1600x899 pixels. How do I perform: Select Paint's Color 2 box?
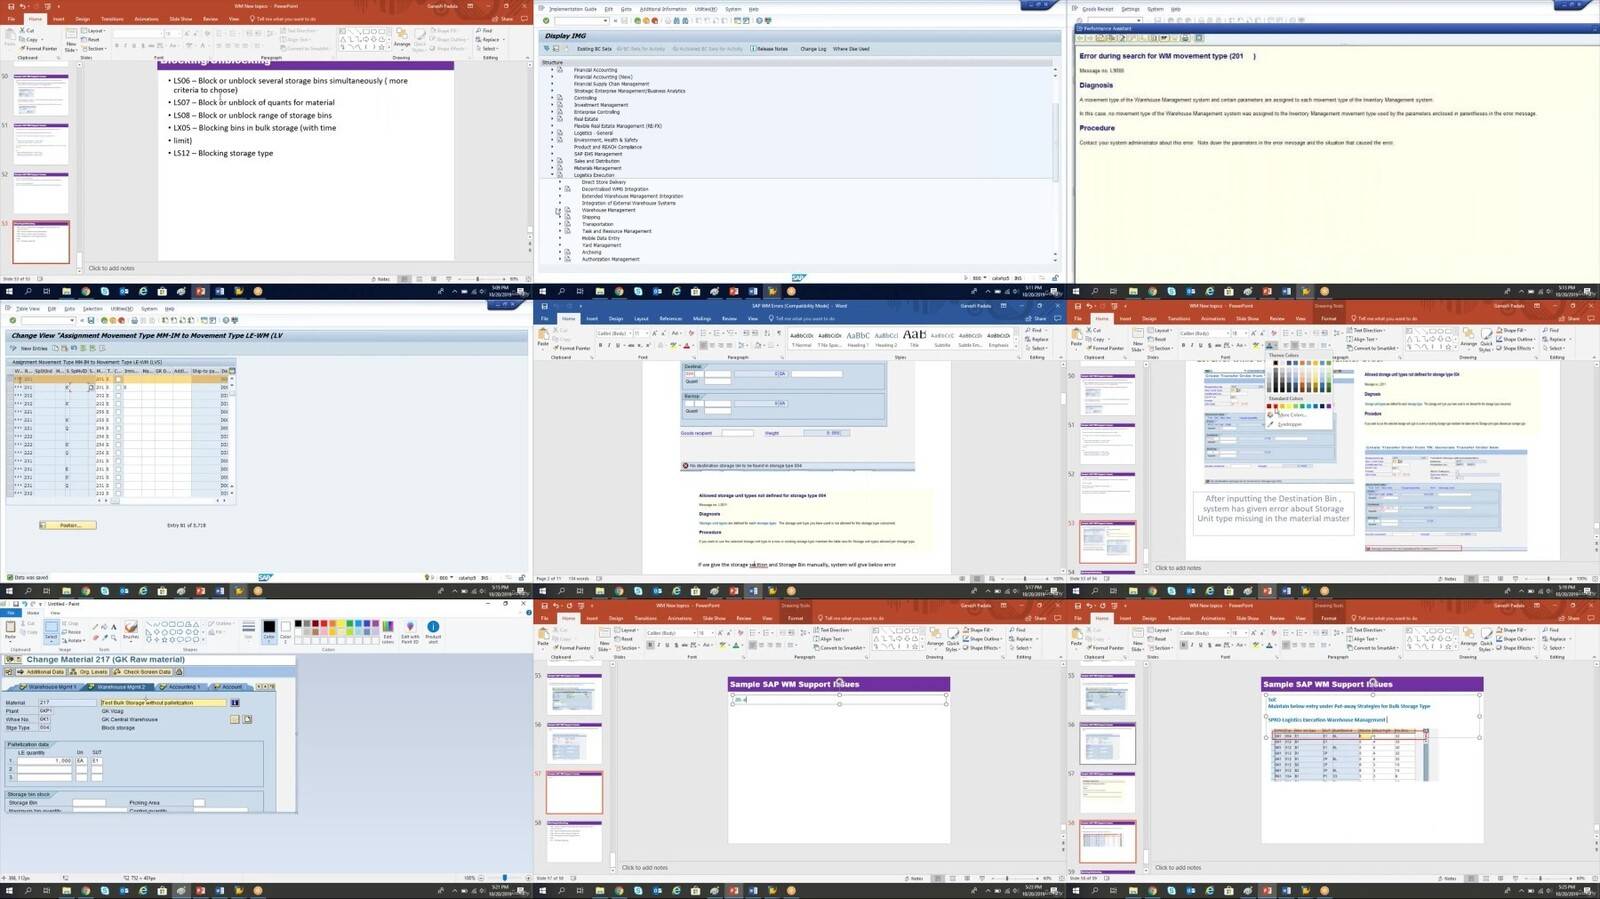click(x=285, y=631)
